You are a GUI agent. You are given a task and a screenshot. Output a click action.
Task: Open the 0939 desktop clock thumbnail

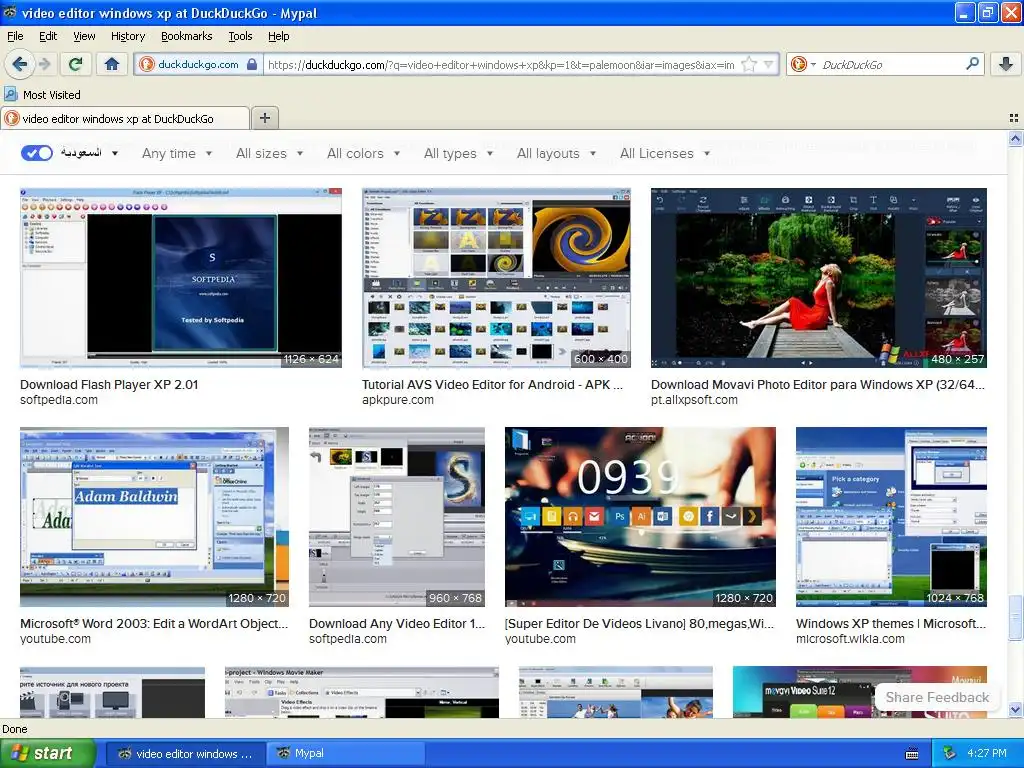640,517
